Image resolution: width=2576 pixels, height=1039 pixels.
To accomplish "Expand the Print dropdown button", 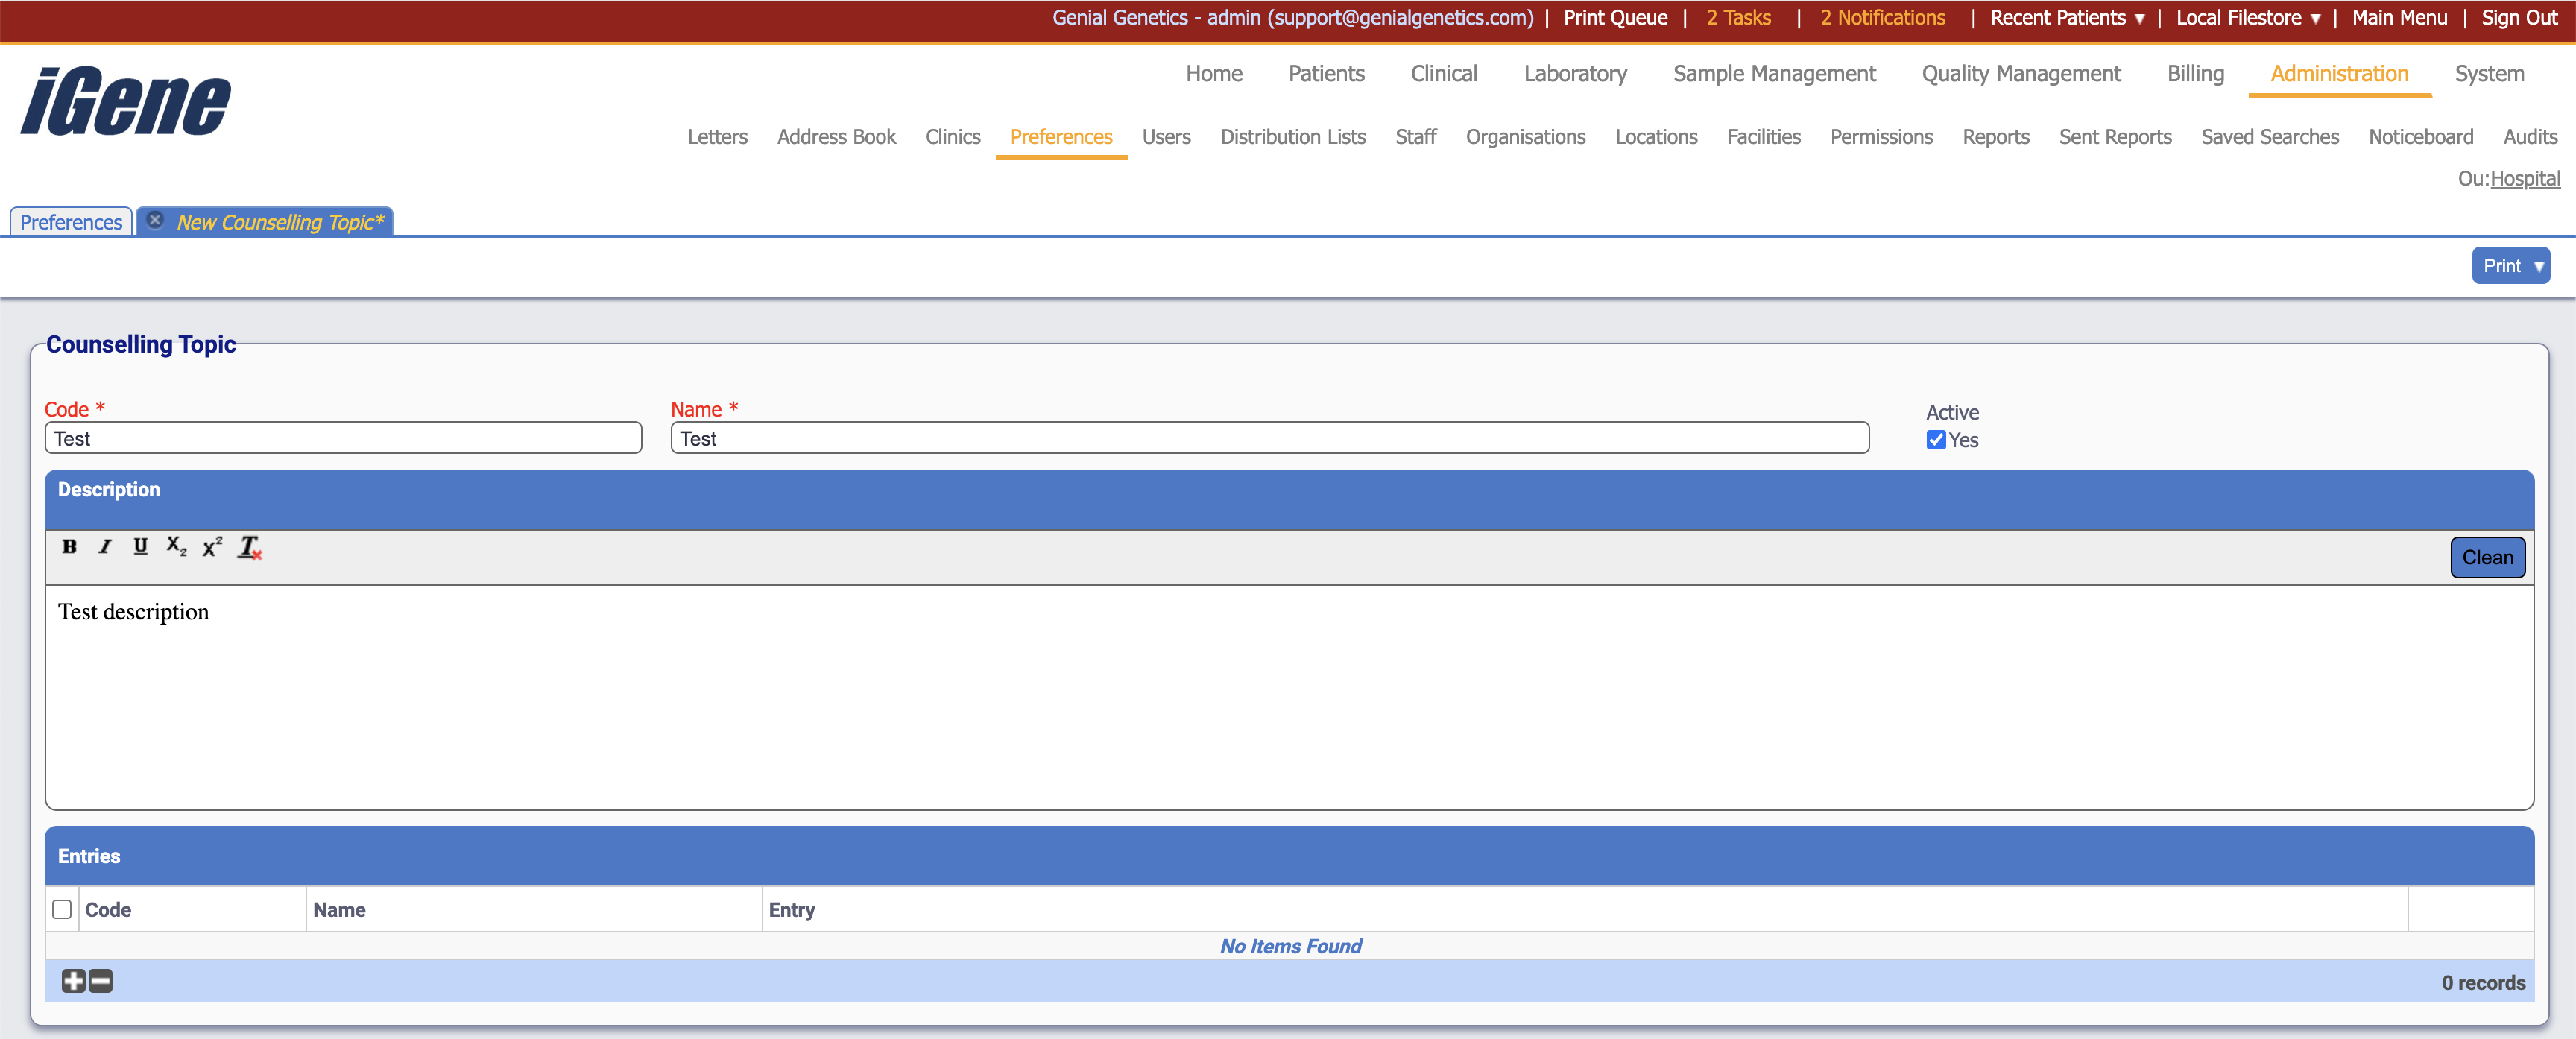I will (x=2510, y=266).
